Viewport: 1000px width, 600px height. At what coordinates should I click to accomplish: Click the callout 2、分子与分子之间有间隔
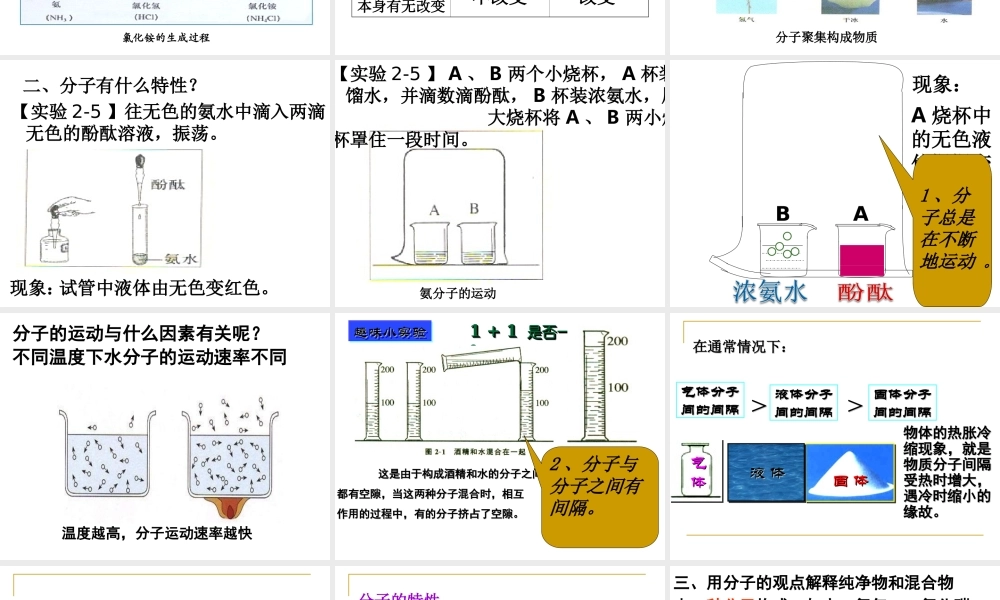[x=599, y=495]
